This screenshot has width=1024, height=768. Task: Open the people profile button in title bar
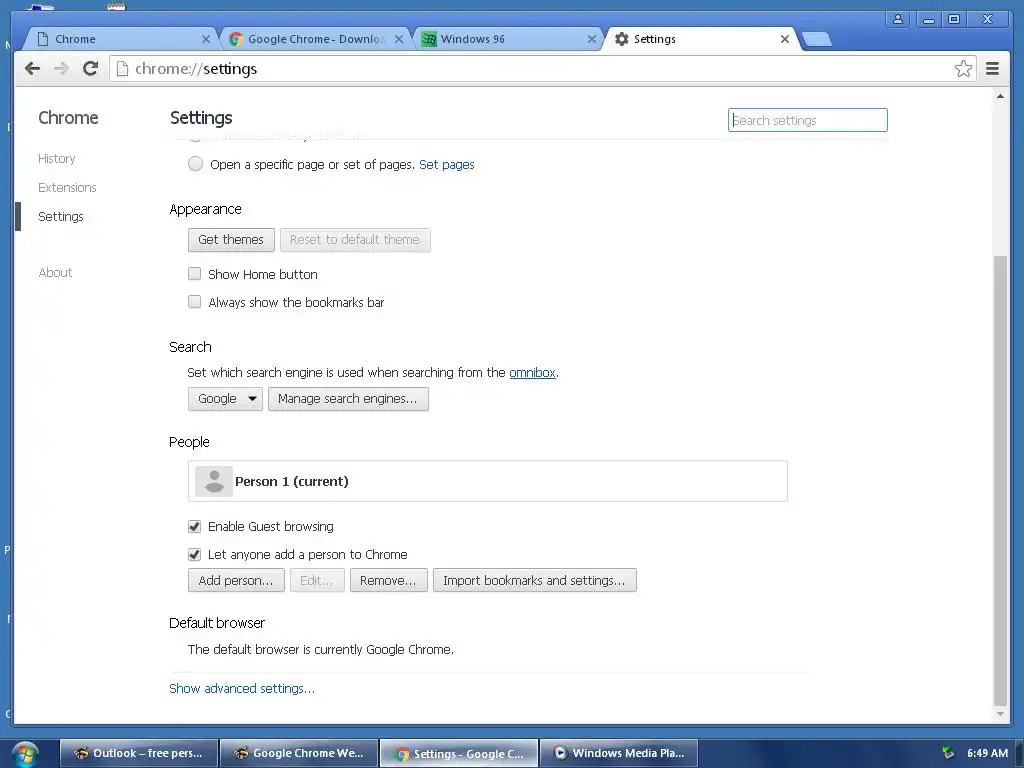tap(898, 20)
